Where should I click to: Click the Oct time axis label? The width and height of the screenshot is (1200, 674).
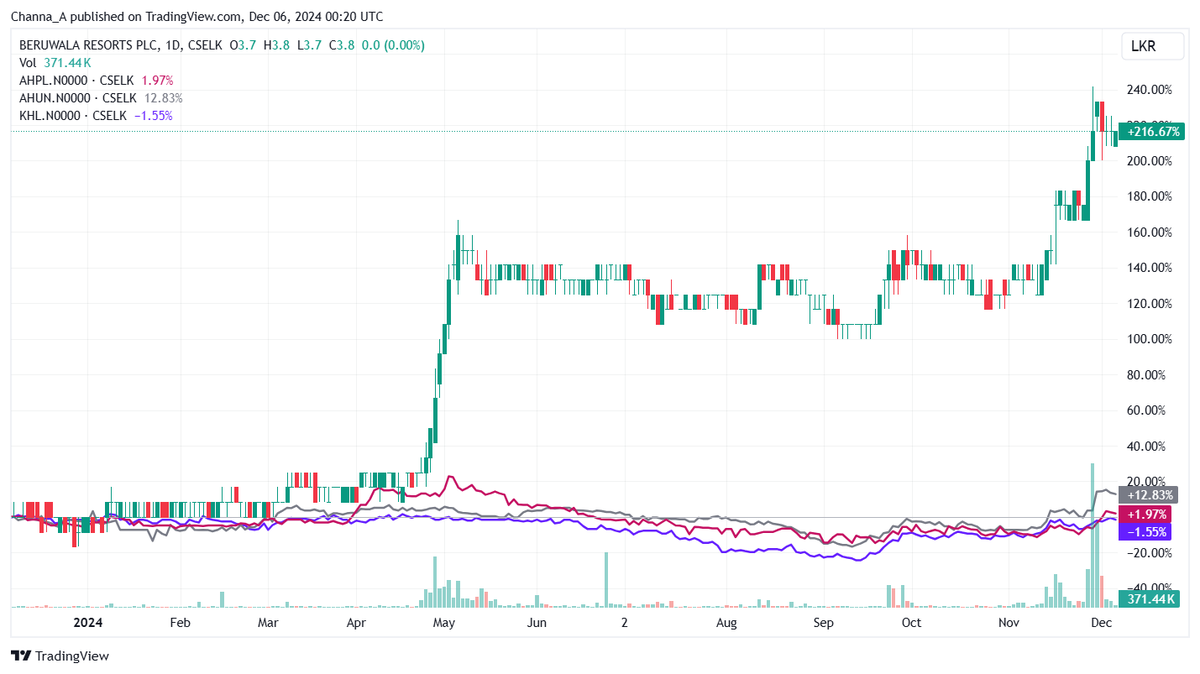[911, 622]
